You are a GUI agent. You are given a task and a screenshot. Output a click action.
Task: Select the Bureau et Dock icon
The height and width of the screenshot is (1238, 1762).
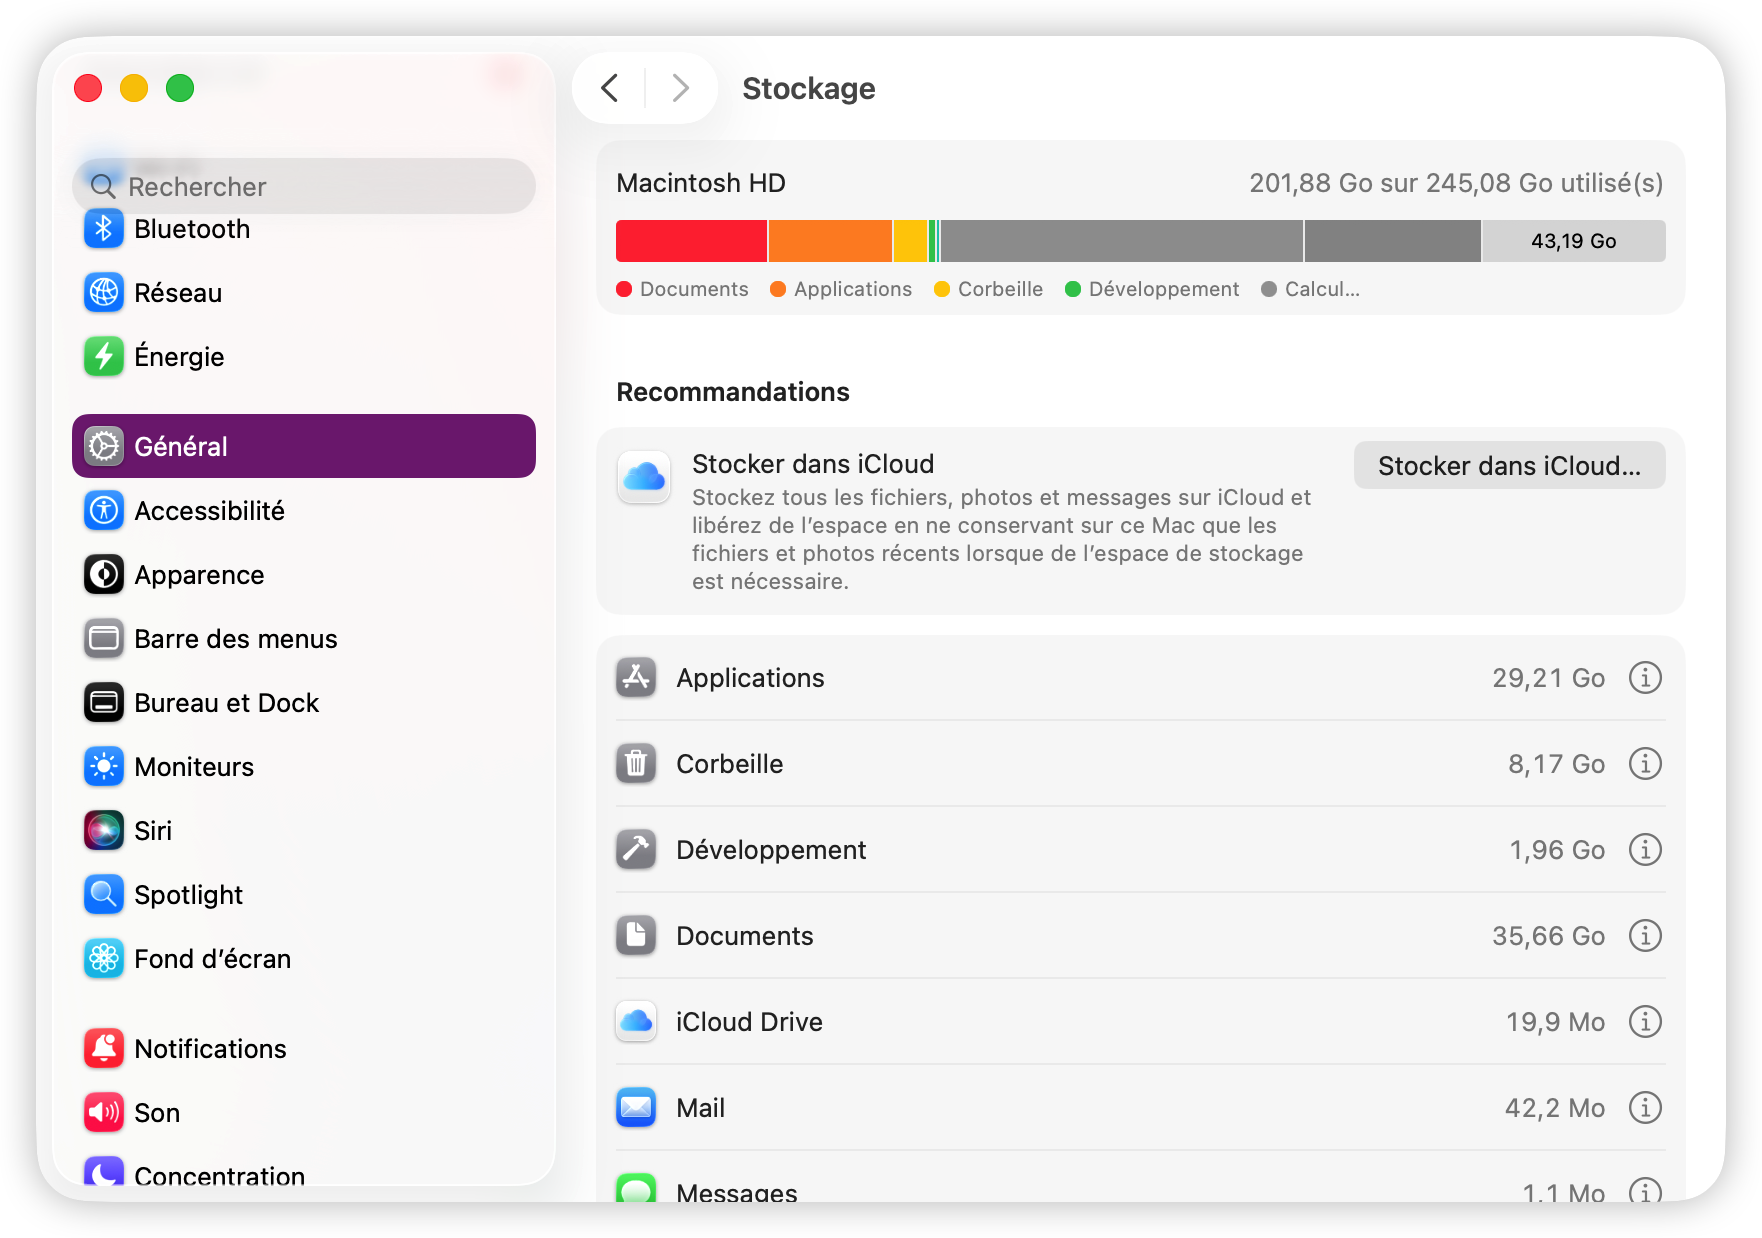tap(104, 703)
